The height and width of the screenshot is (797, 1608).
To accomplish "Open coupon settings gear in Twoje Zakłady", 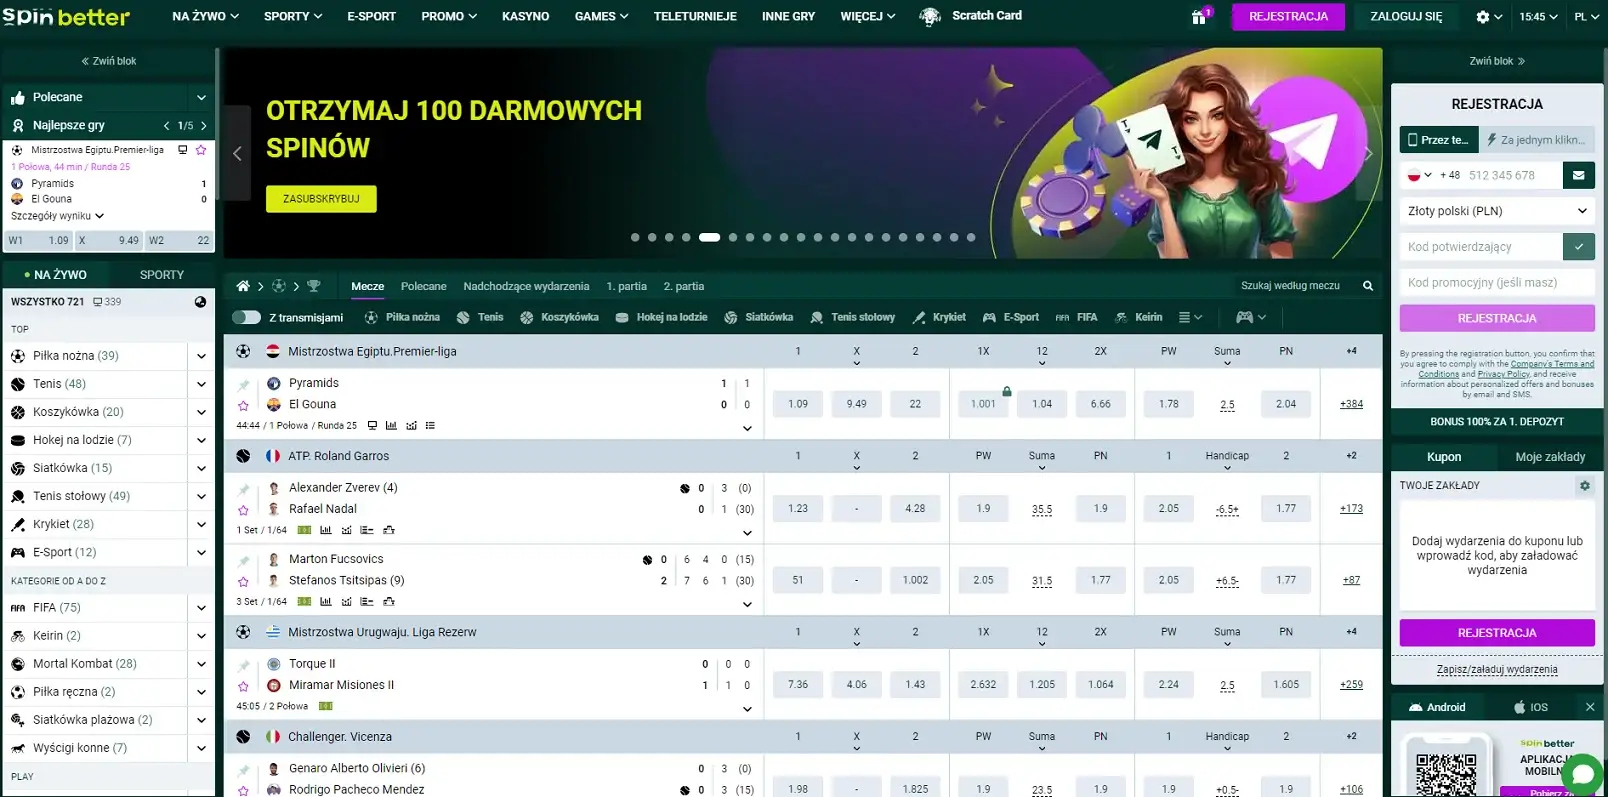I will tap(1584, 486).
